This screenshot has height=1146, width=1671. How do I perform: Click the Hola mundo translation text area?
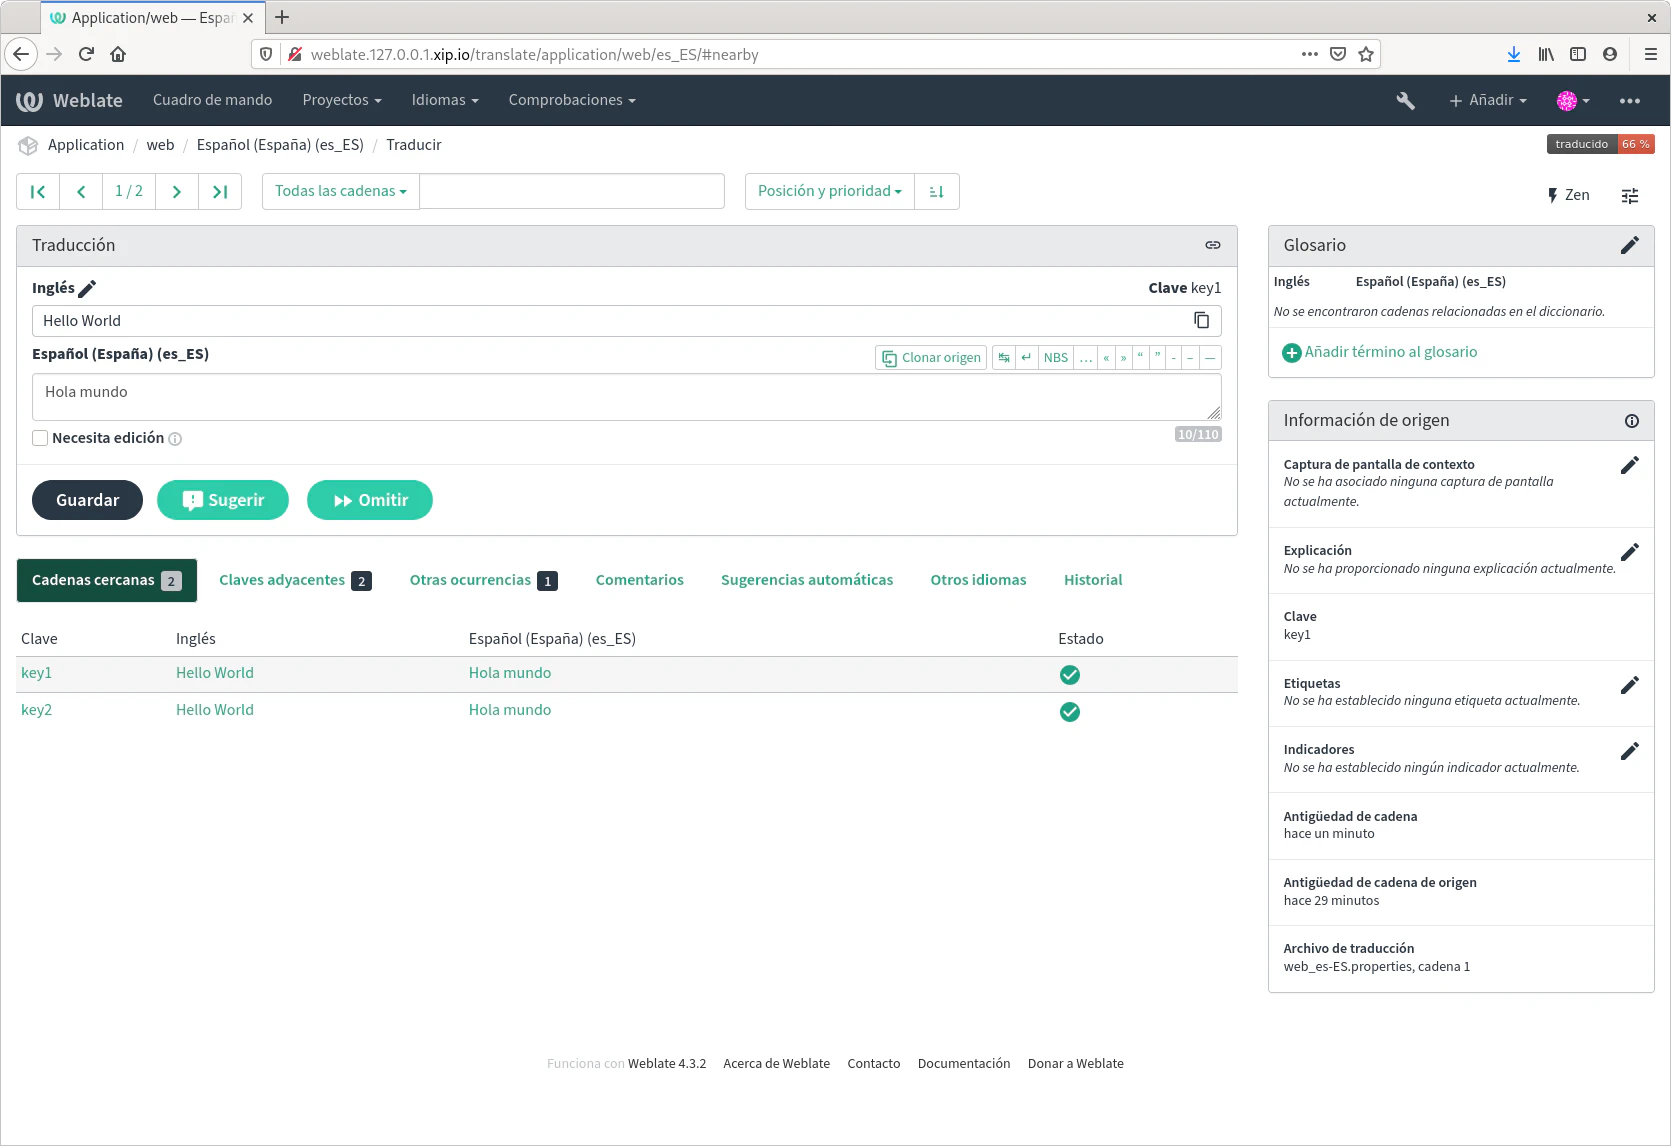click(620, 396)
